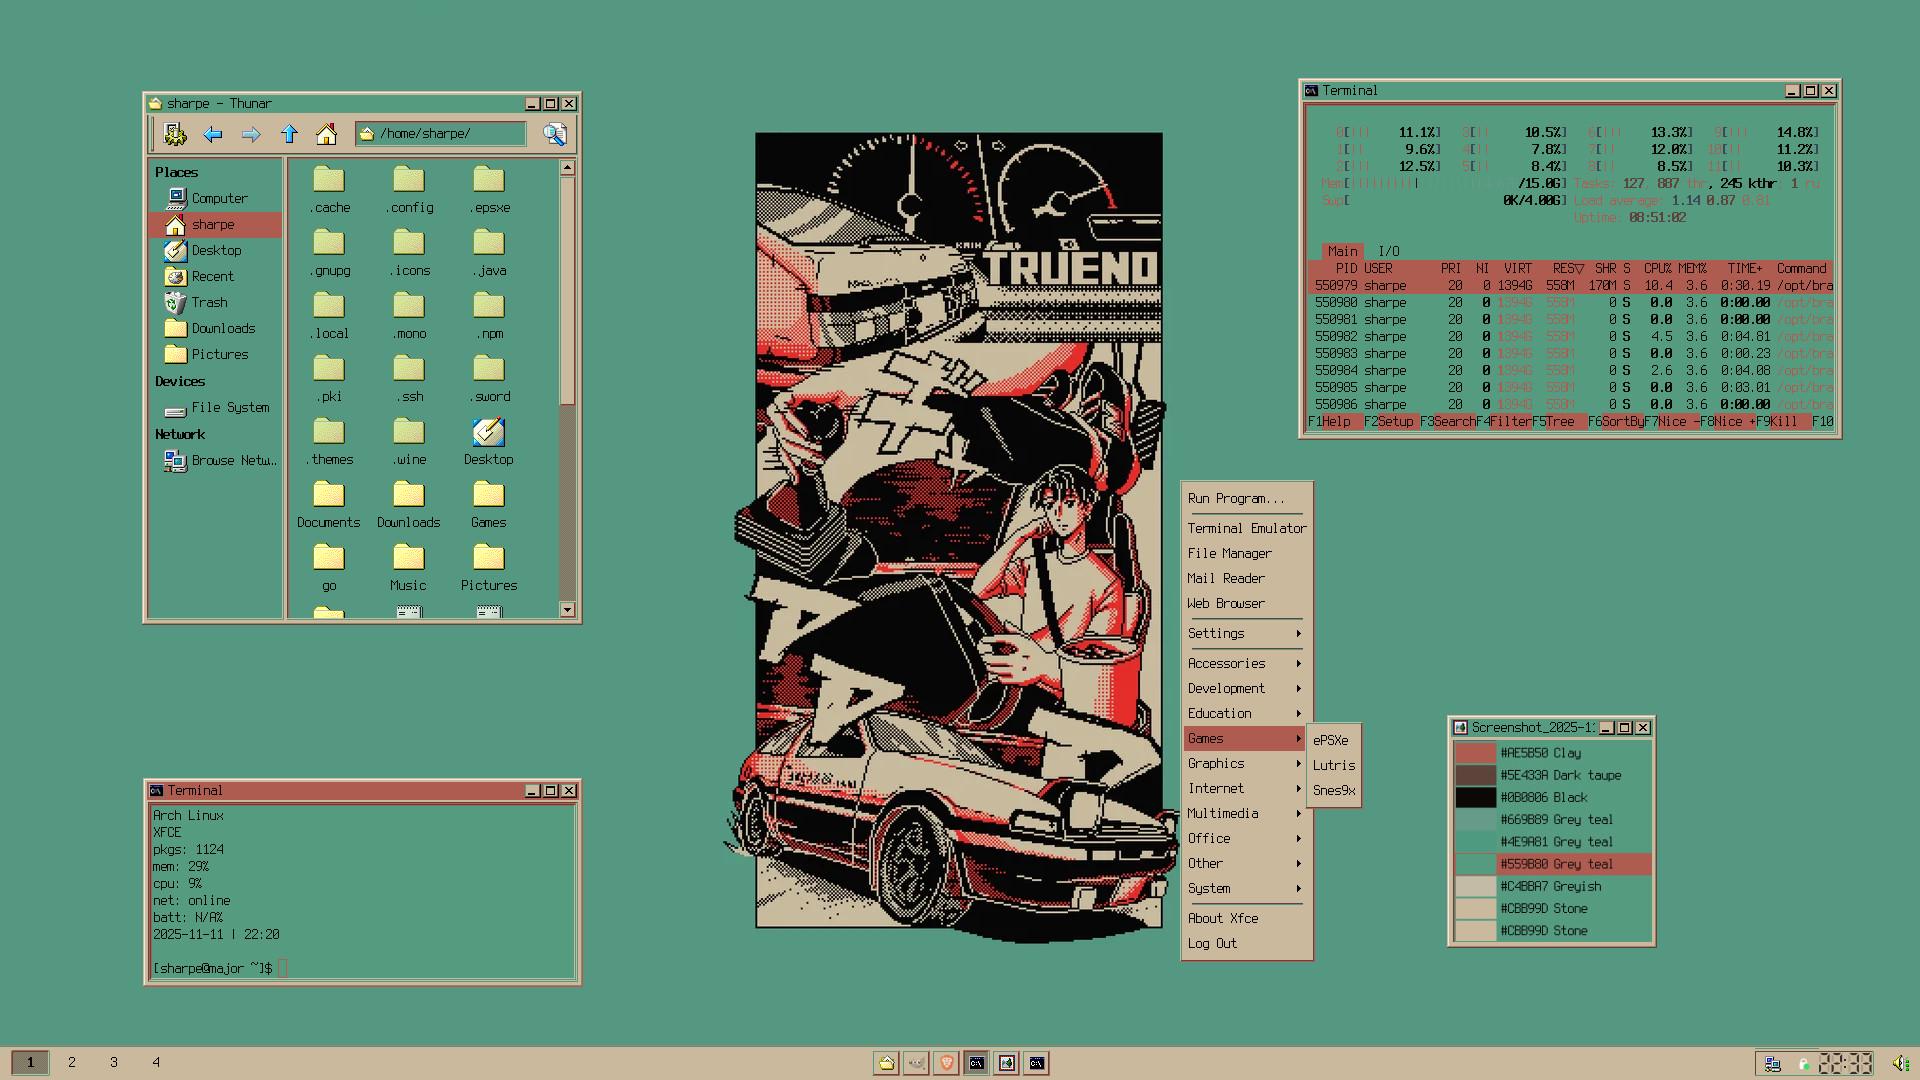The width and height of the screenshot is (1920, 1080).
Task: Go up to parent folder in Thunar
Action: [289, 134]
